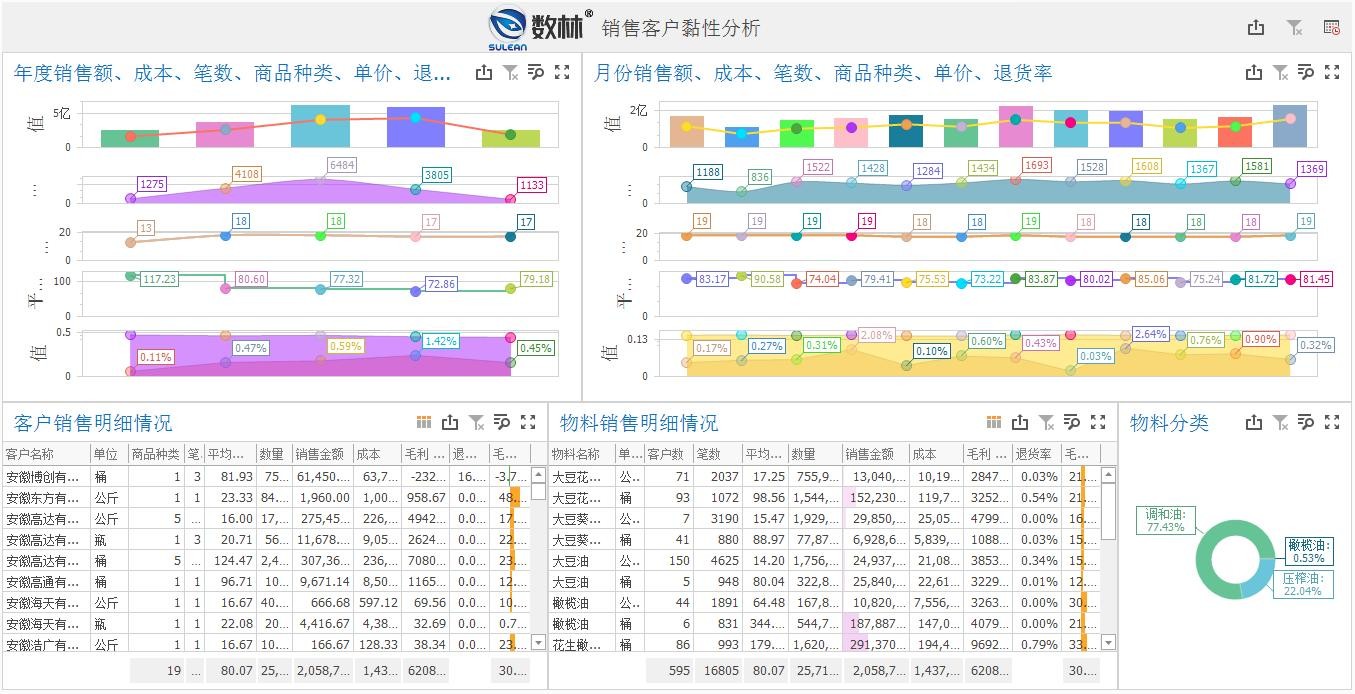Clear filter on customer sales detail grid

pos(477,422)
